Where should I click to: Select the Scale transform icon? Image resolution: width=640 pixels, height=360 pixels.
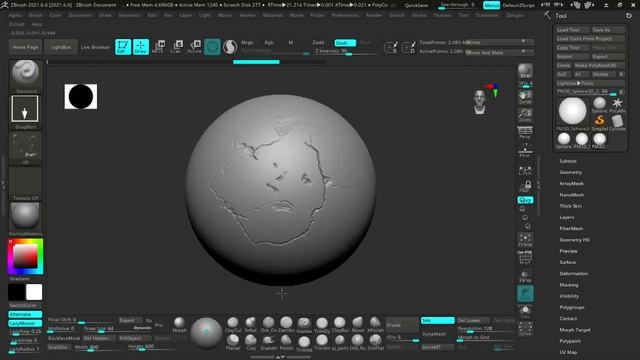[x=177, y=47]
